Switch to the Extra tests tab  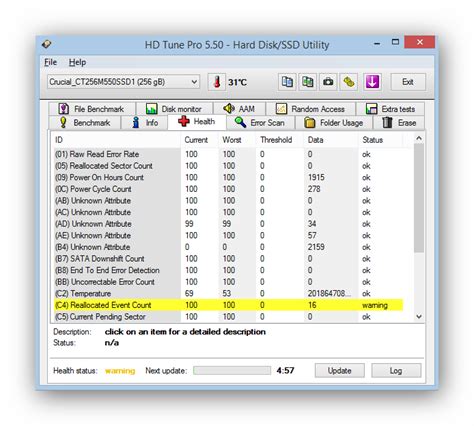[390, 109]
